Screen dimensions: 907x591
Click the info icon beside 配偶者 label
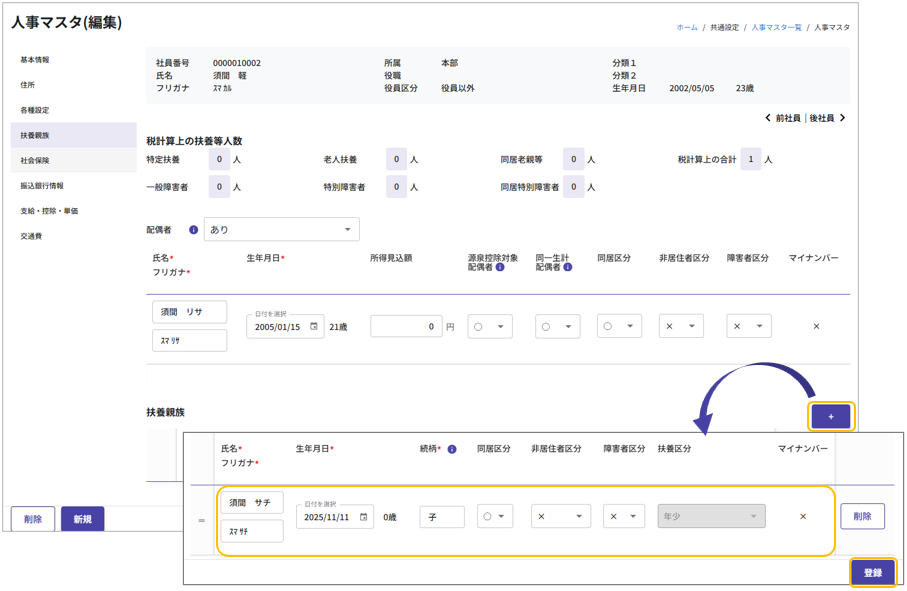coord(193,230)
